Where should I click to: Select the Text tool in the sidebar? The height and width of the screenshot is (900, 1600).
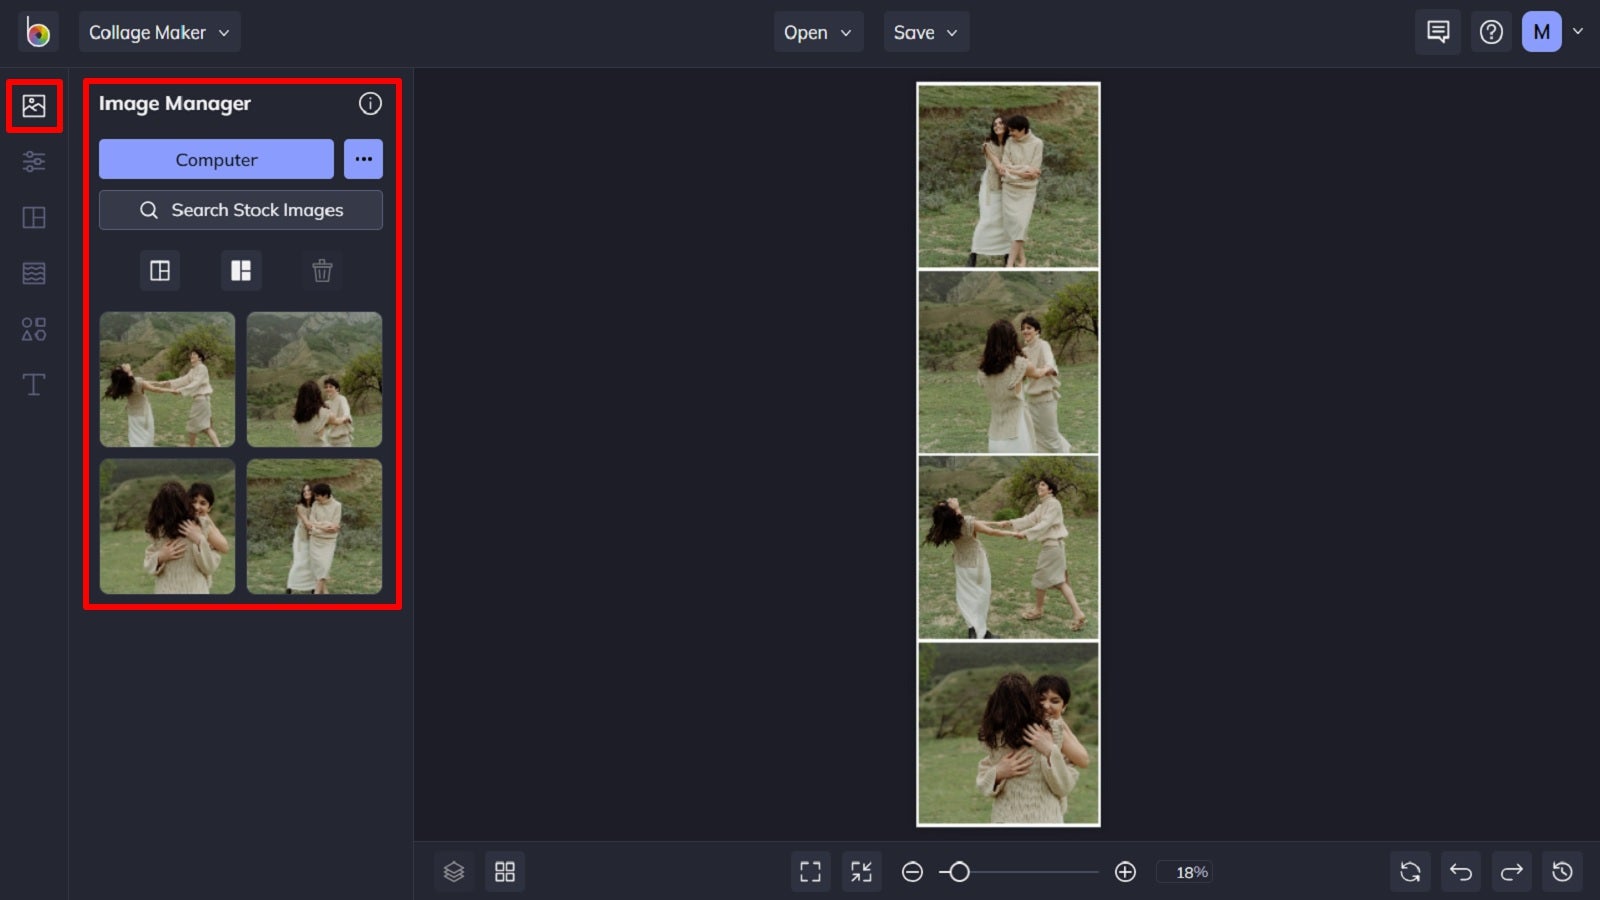34,384
